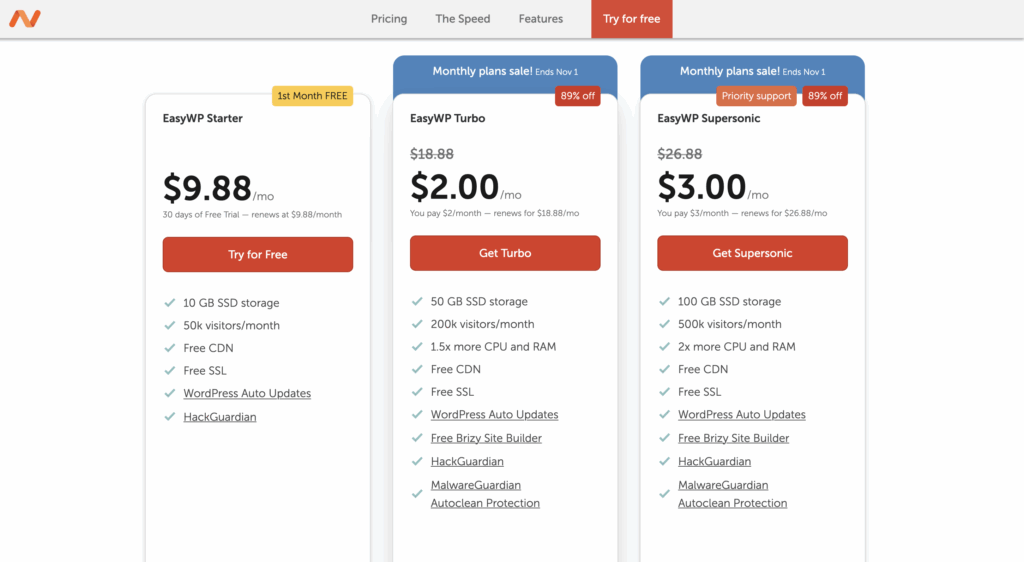Viewport: 1024px width, 562px height.
Task: Select the EasyWP Starter plan title
Action: click(202, 118)
